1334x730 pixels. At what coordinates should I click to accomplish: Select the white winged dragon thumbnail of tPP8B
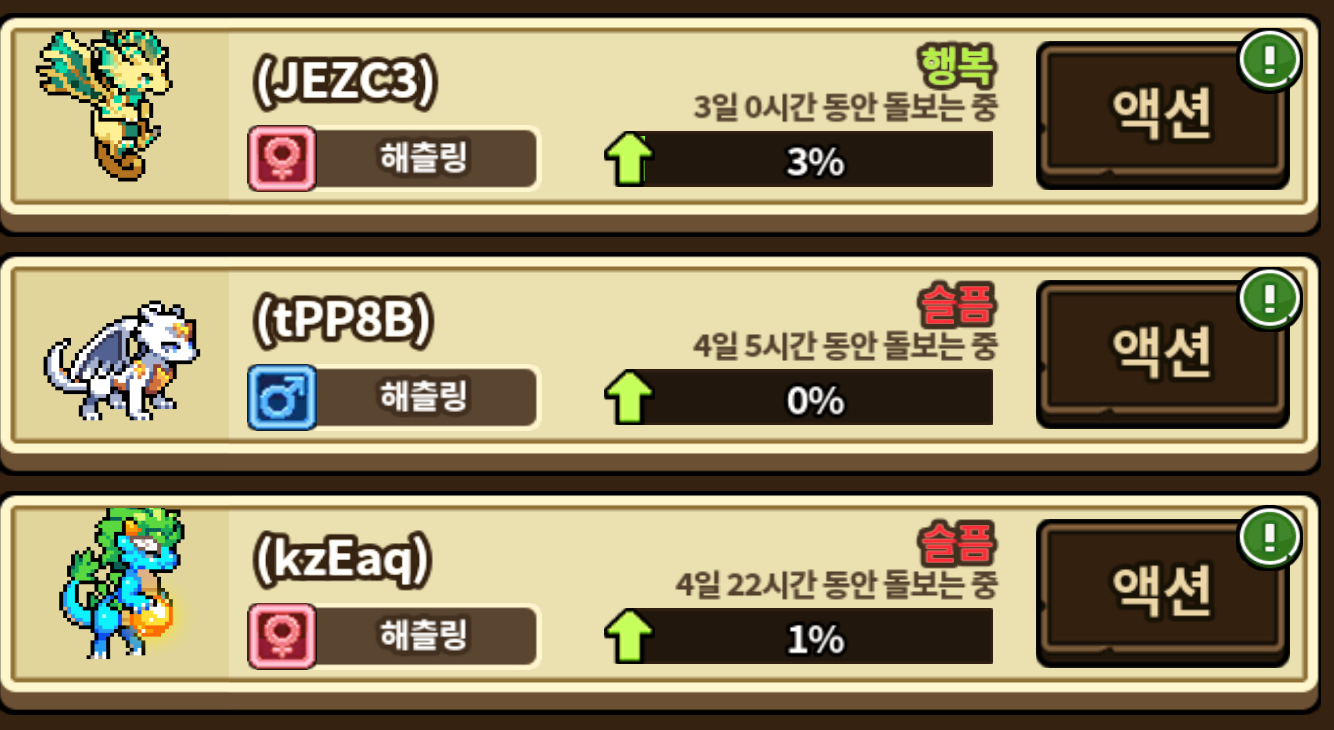tap(122, 360)
